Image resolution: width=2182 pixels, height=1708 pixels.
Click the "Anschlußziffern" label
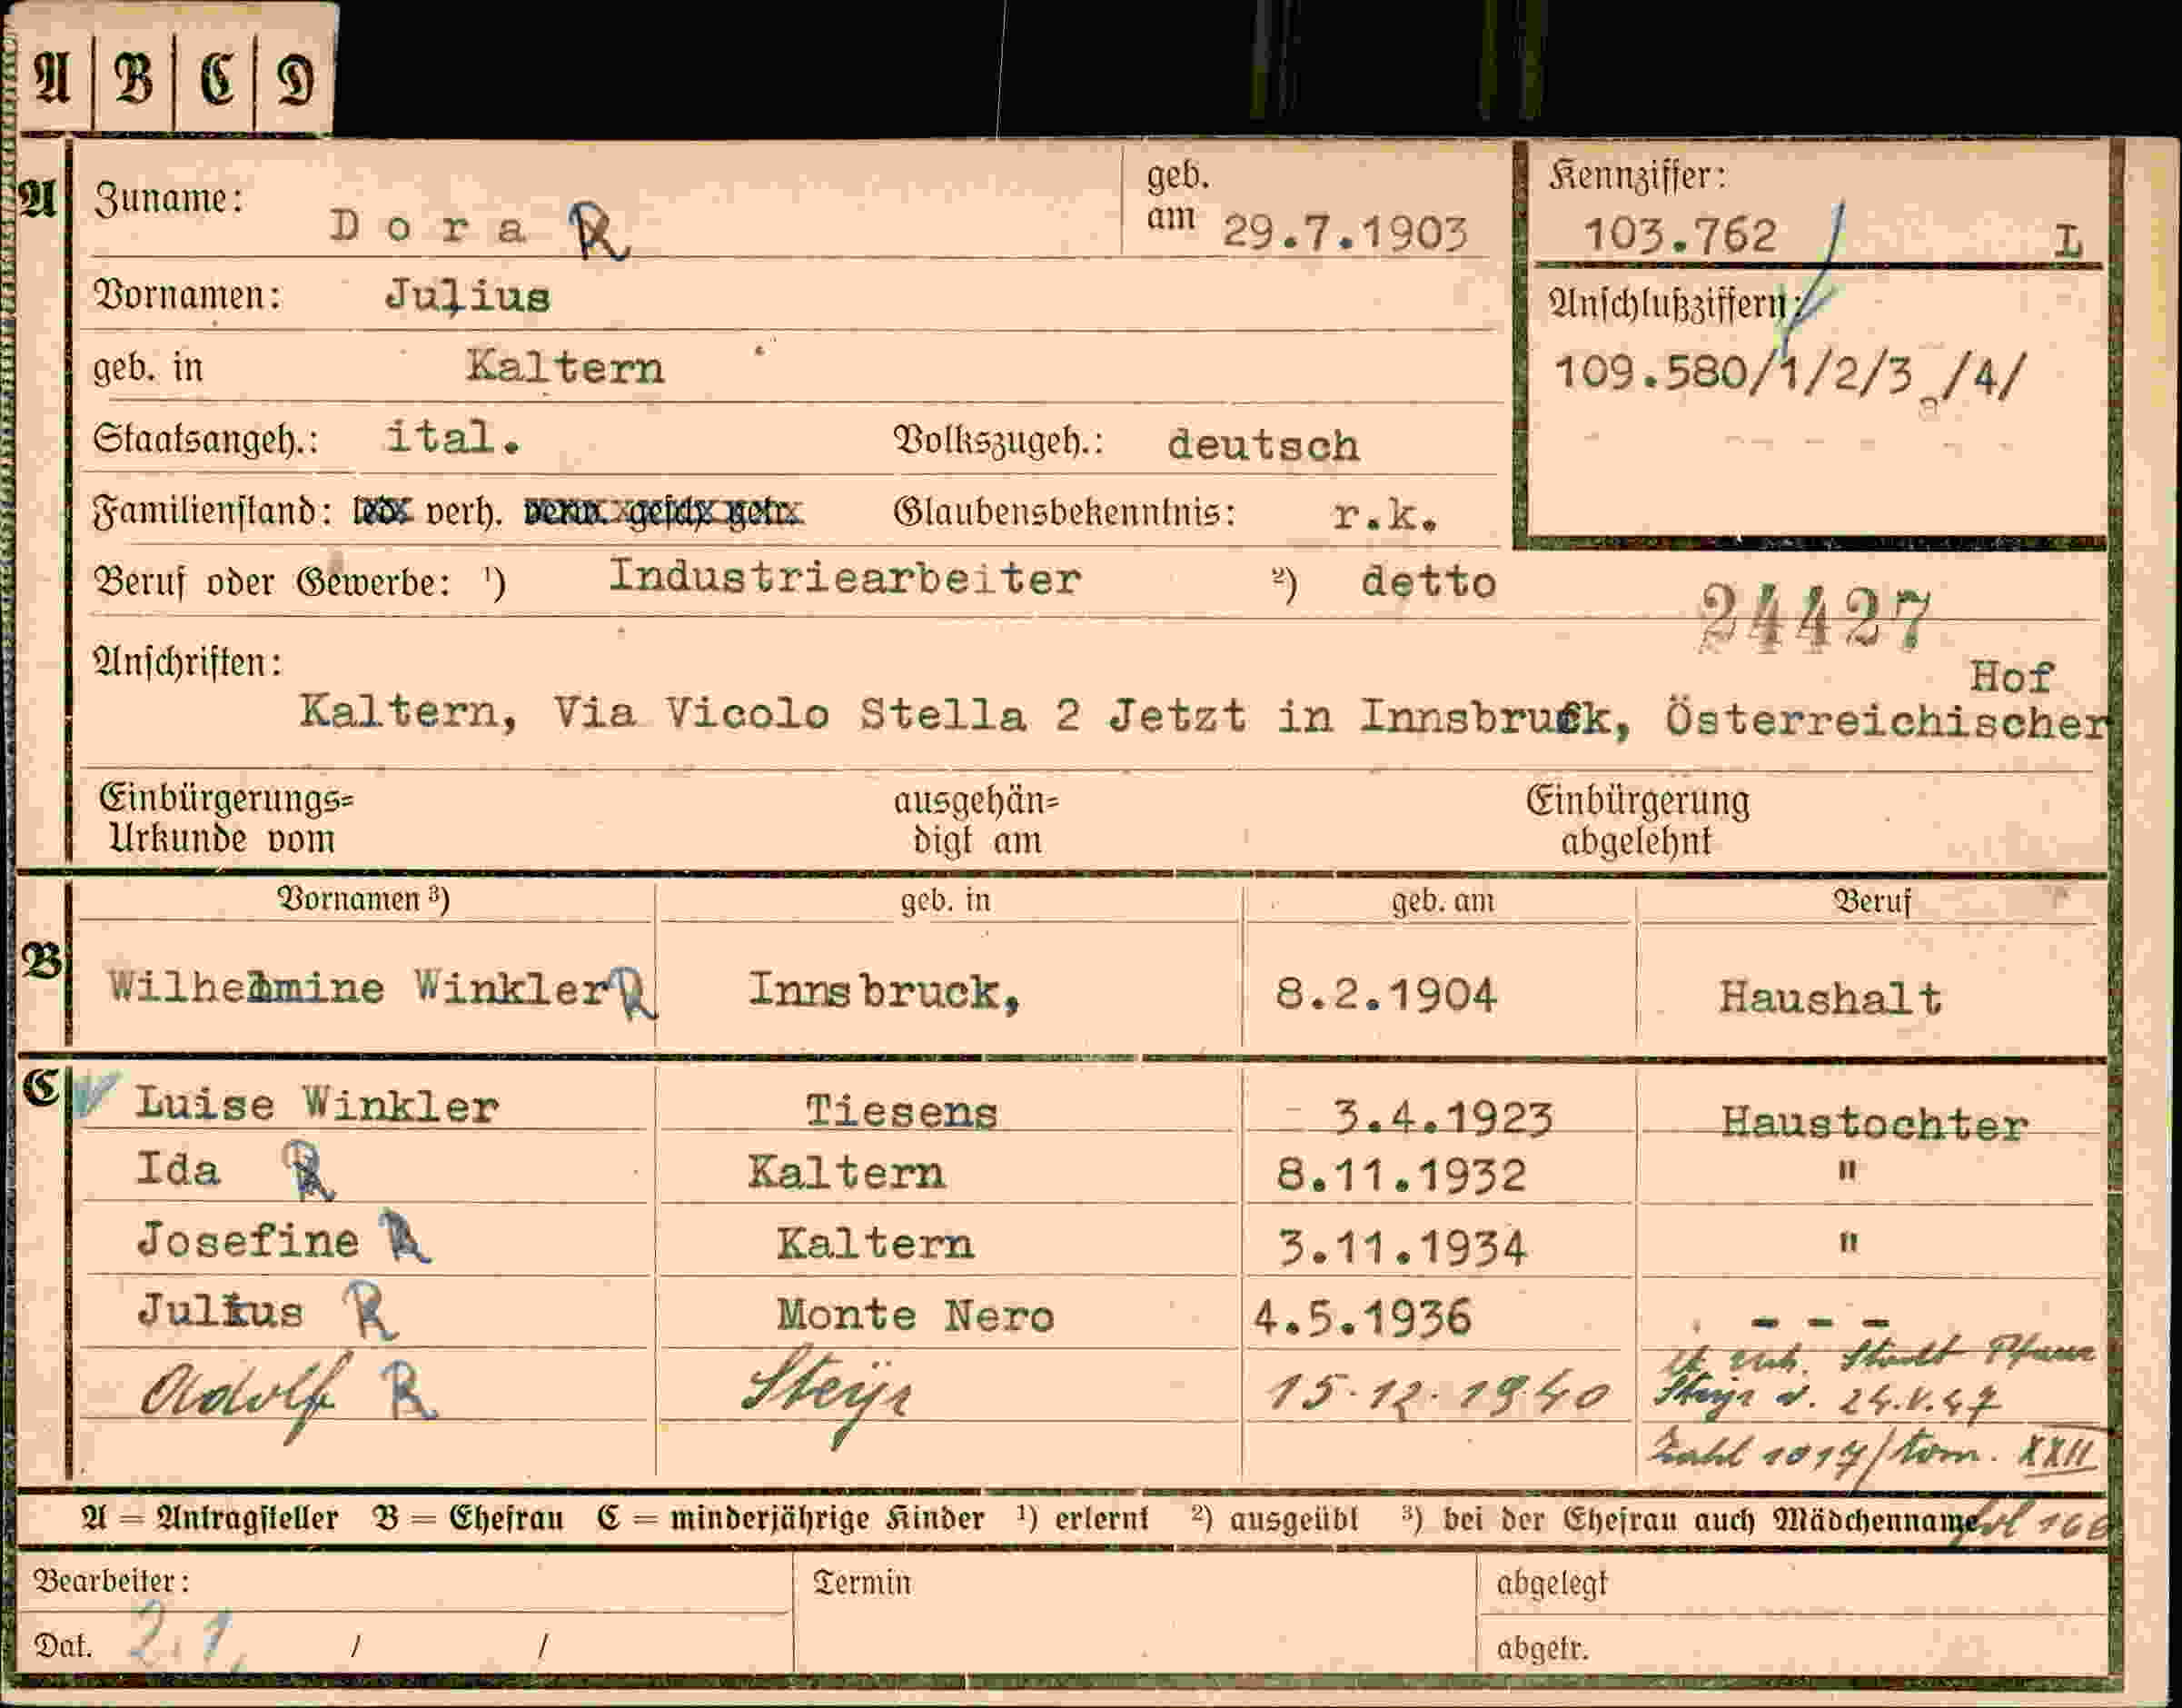coord(1667,304)
